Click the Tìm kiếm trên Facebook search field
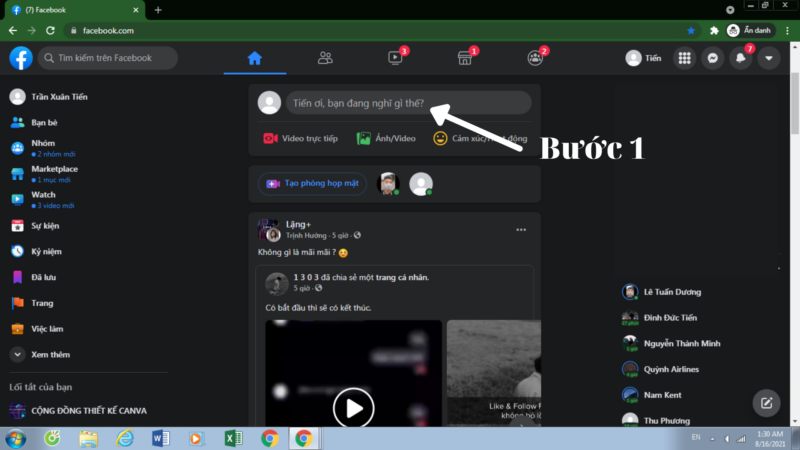 point(108,58)
